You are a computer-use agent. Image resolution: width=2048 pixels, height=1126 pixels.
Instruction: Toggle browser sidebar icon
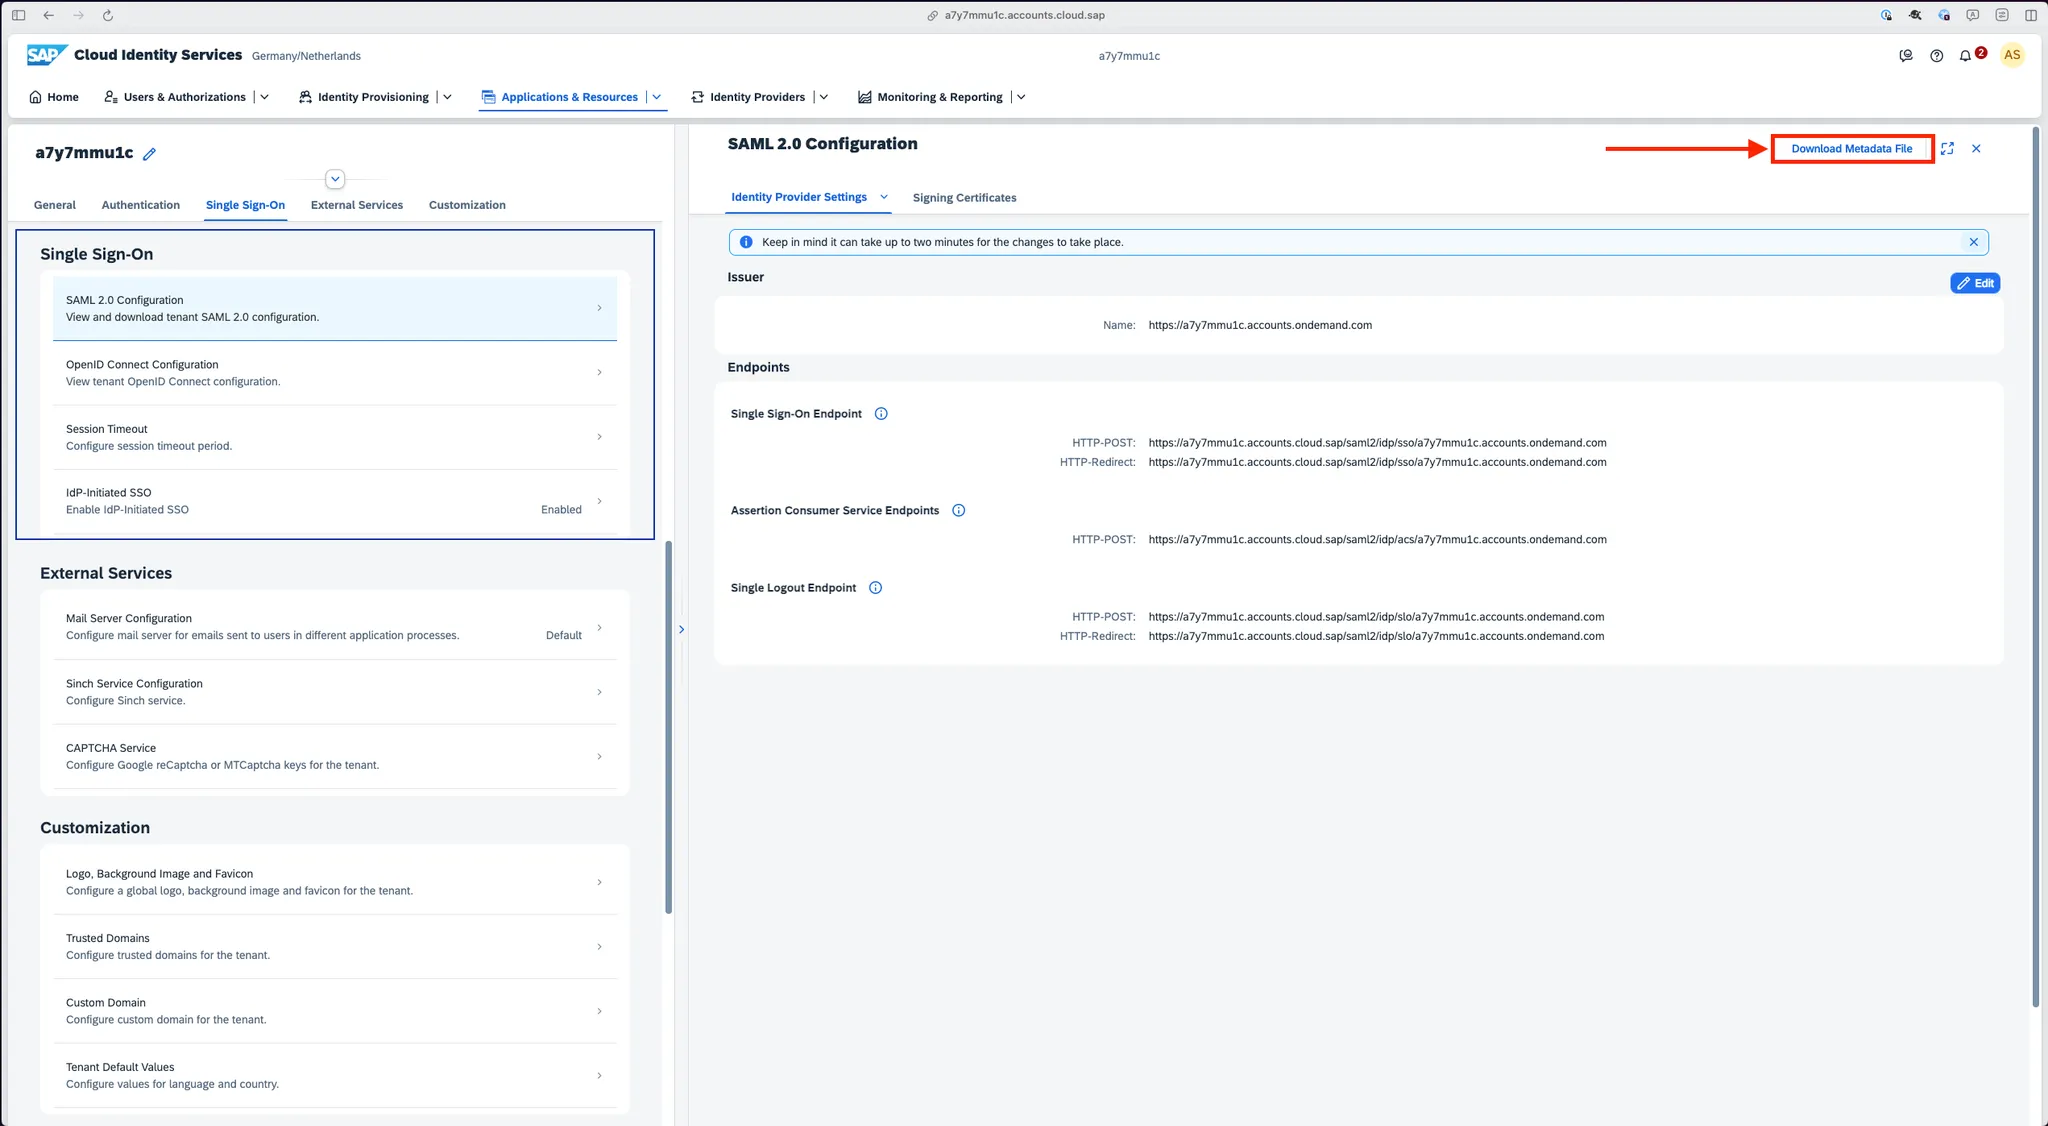[x=18, y=15]
